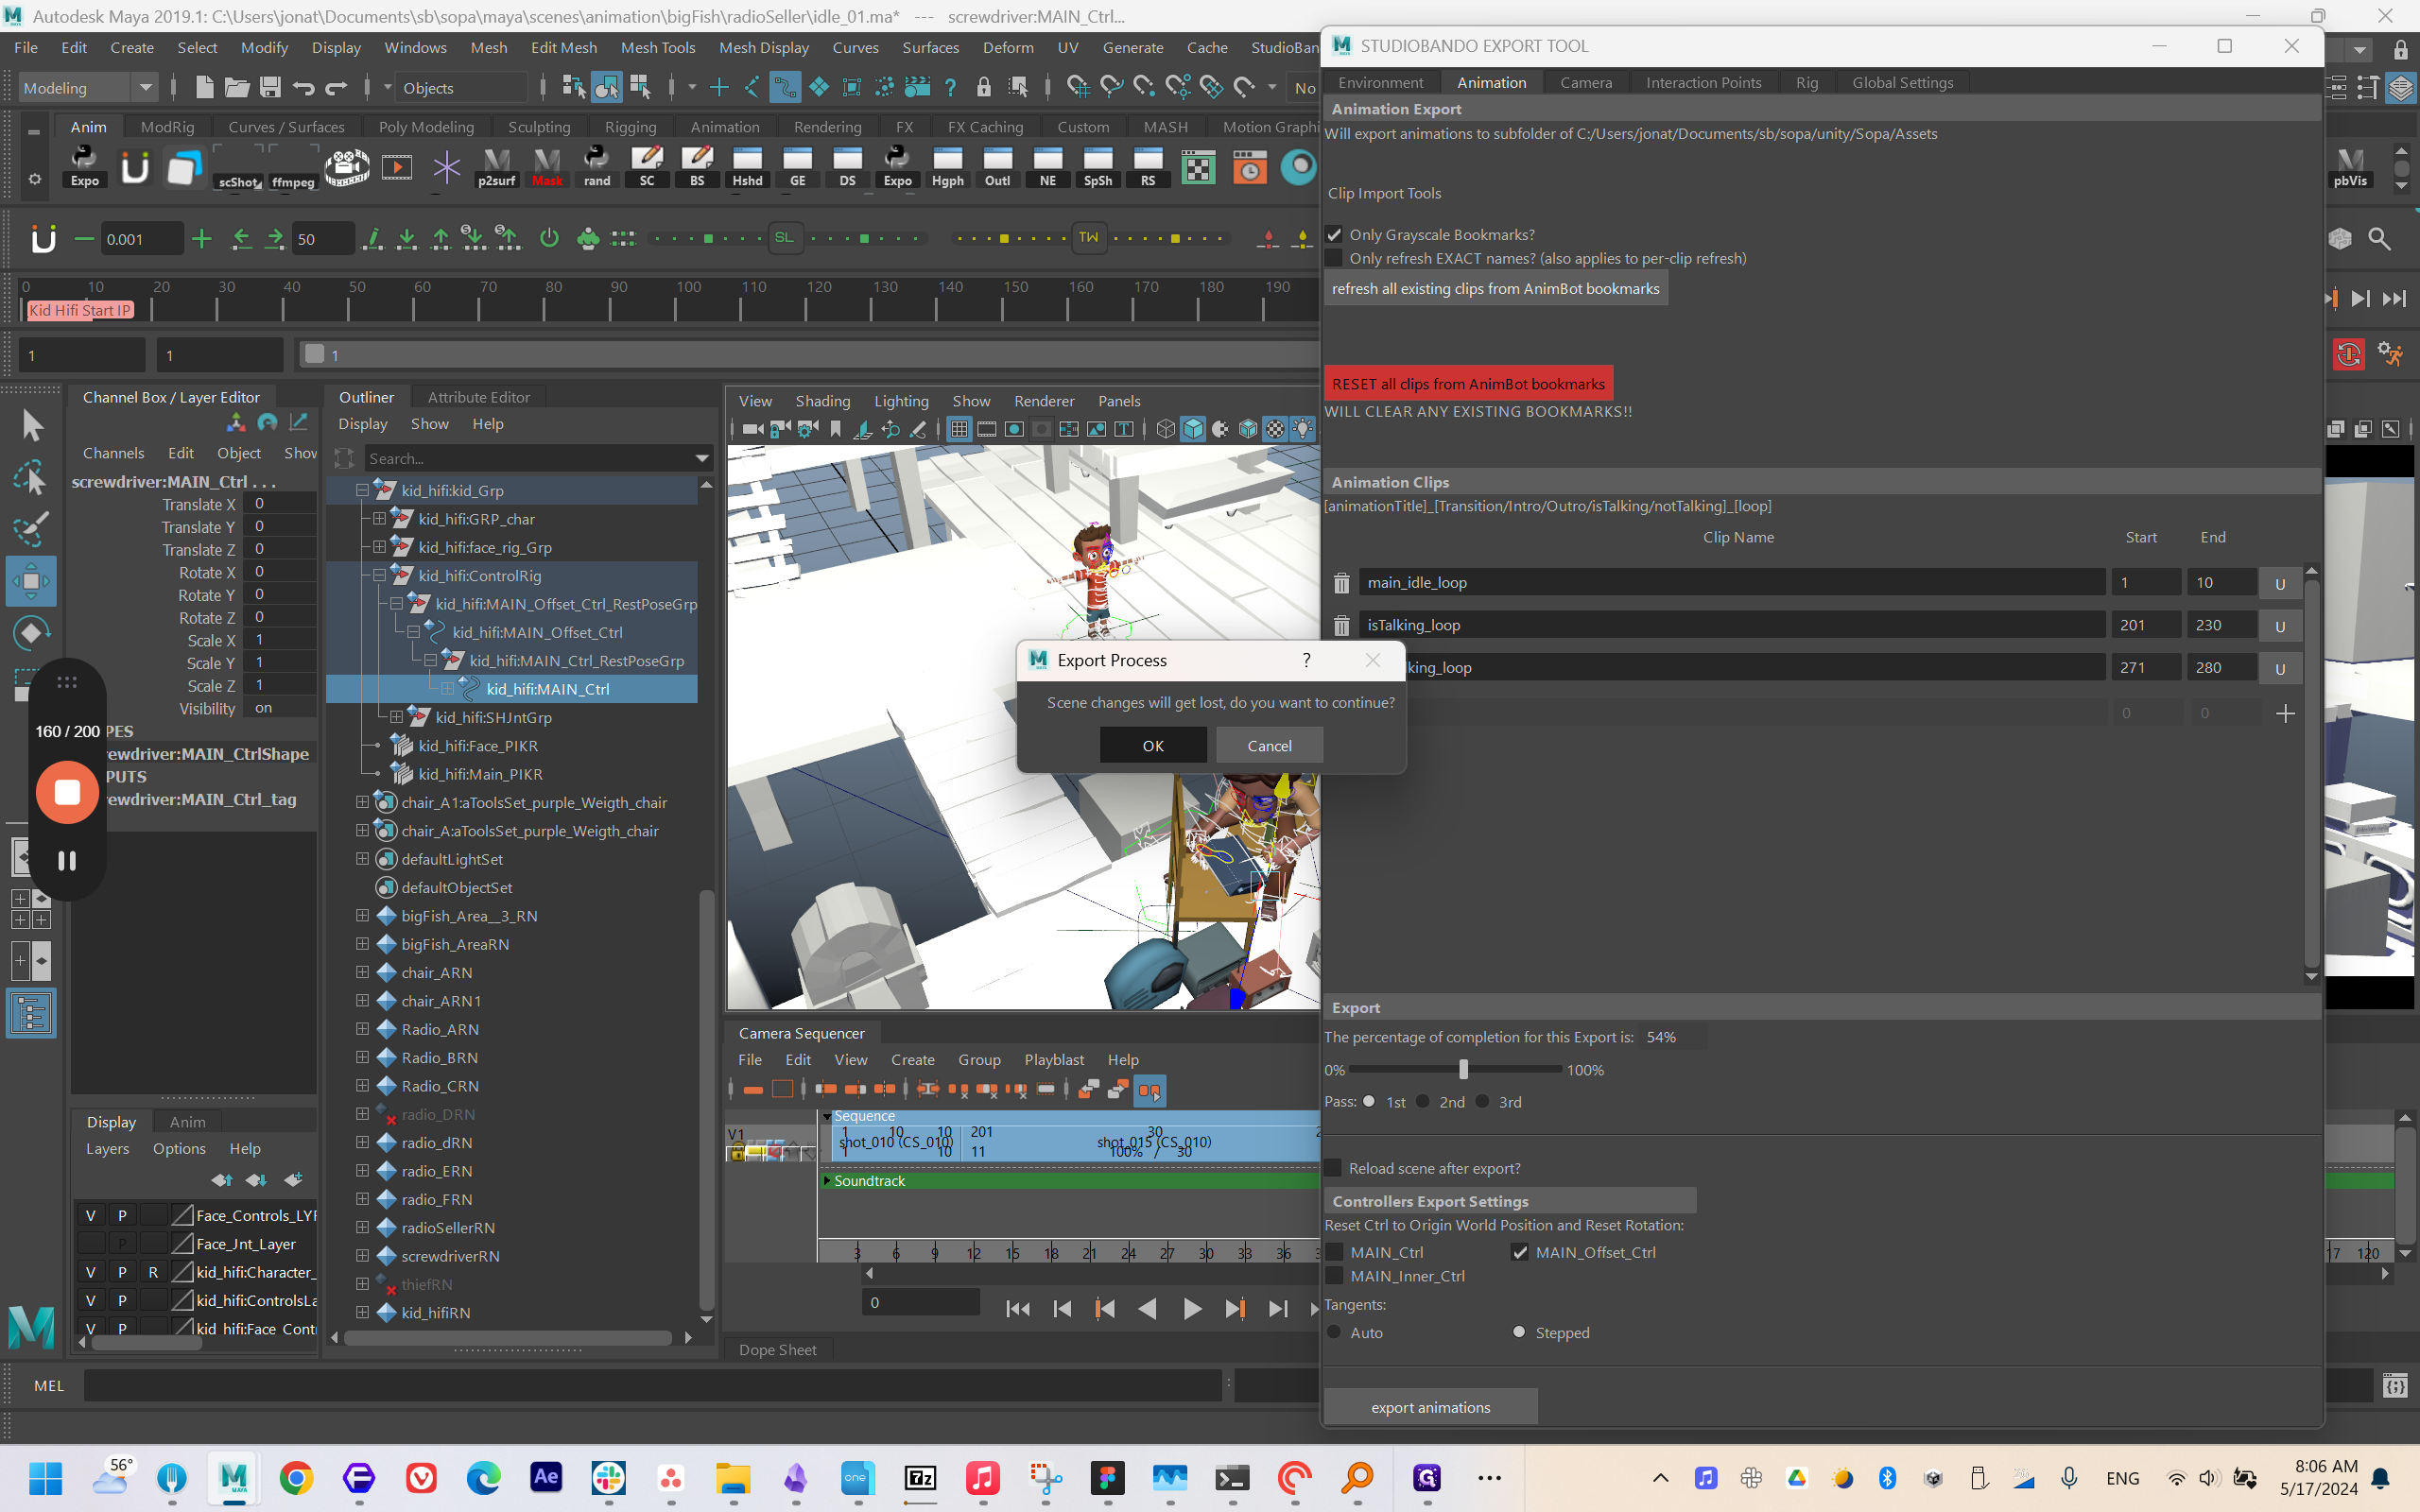Collapse the kid_hifi:ControlRig tree node
The image size is (2420, 1512).
[380, 576]
